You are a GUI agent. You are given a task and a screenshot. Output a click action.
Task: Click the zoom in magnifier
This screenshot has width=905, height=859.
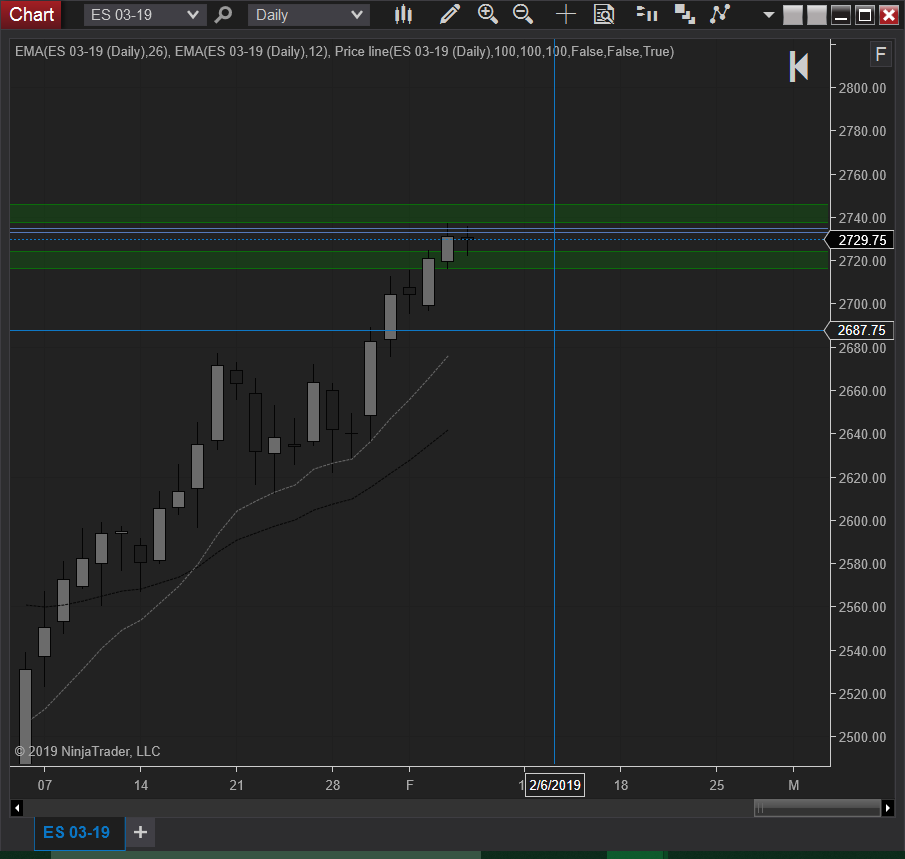click(x=488, y=14)
